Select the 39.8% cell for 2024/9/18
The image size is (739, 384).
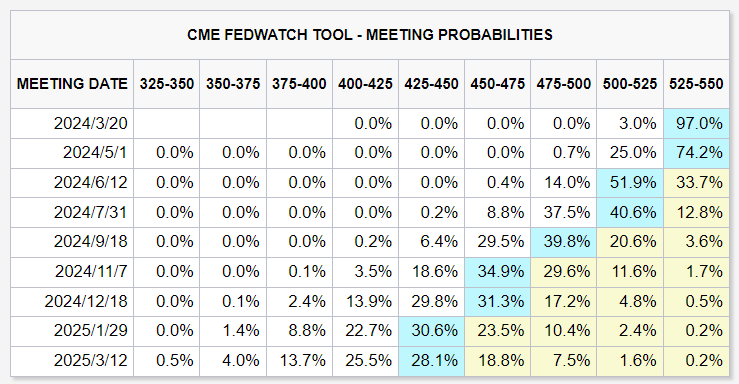pos(564,242)
